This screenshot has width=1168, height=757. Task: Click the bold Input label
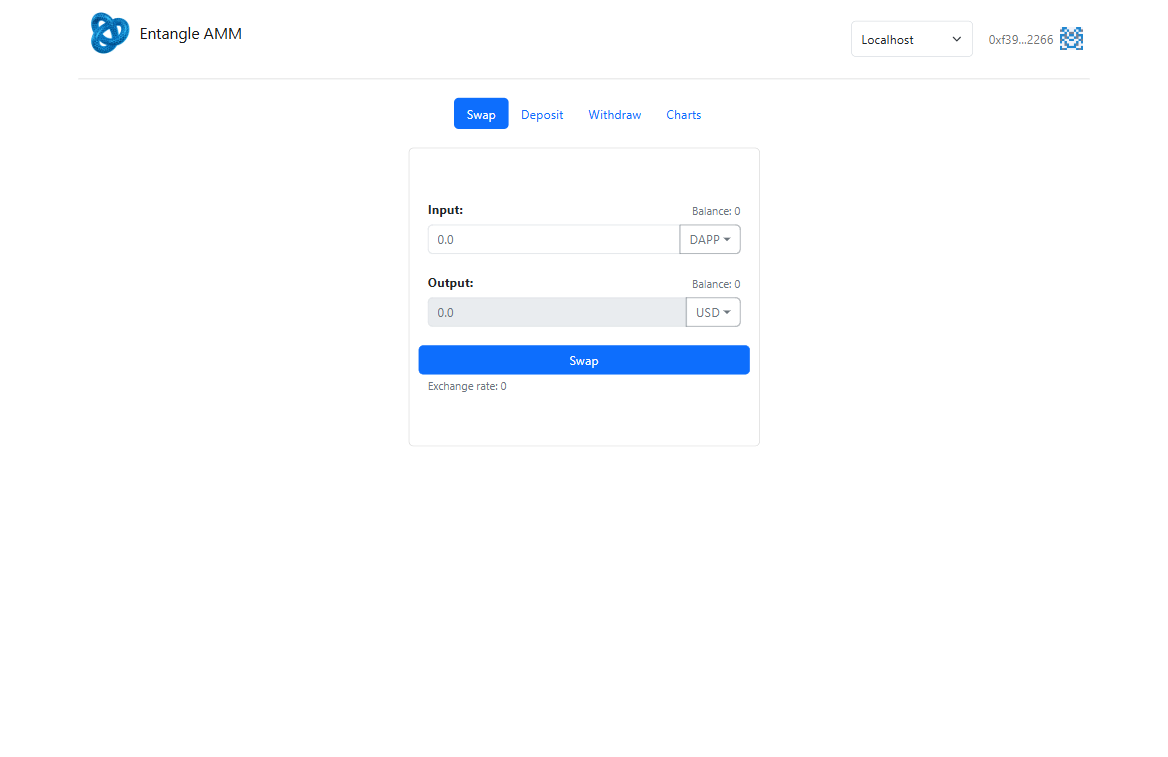[446, 210]
